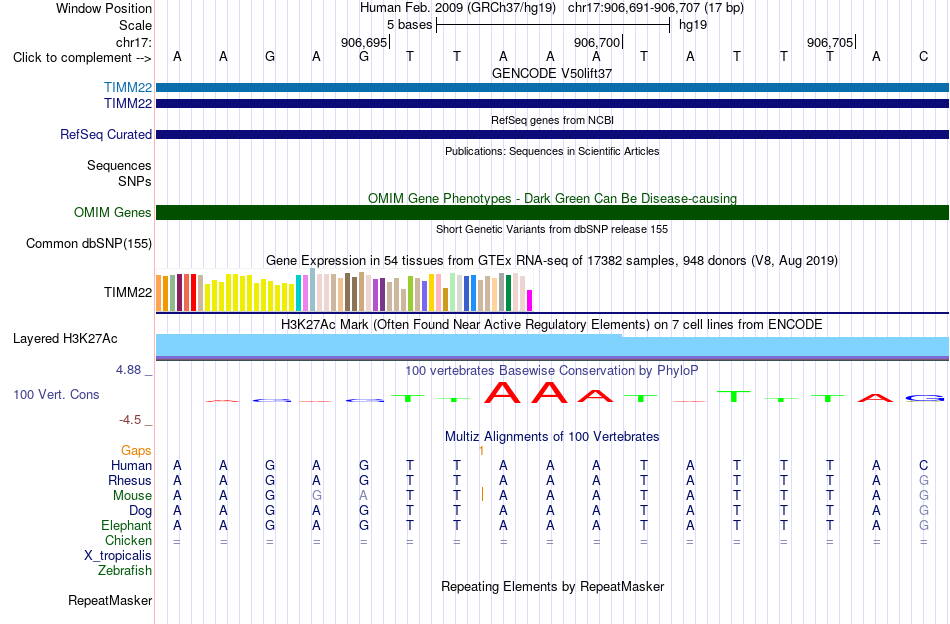Click the Elephant species label

(x=127, y=525)
